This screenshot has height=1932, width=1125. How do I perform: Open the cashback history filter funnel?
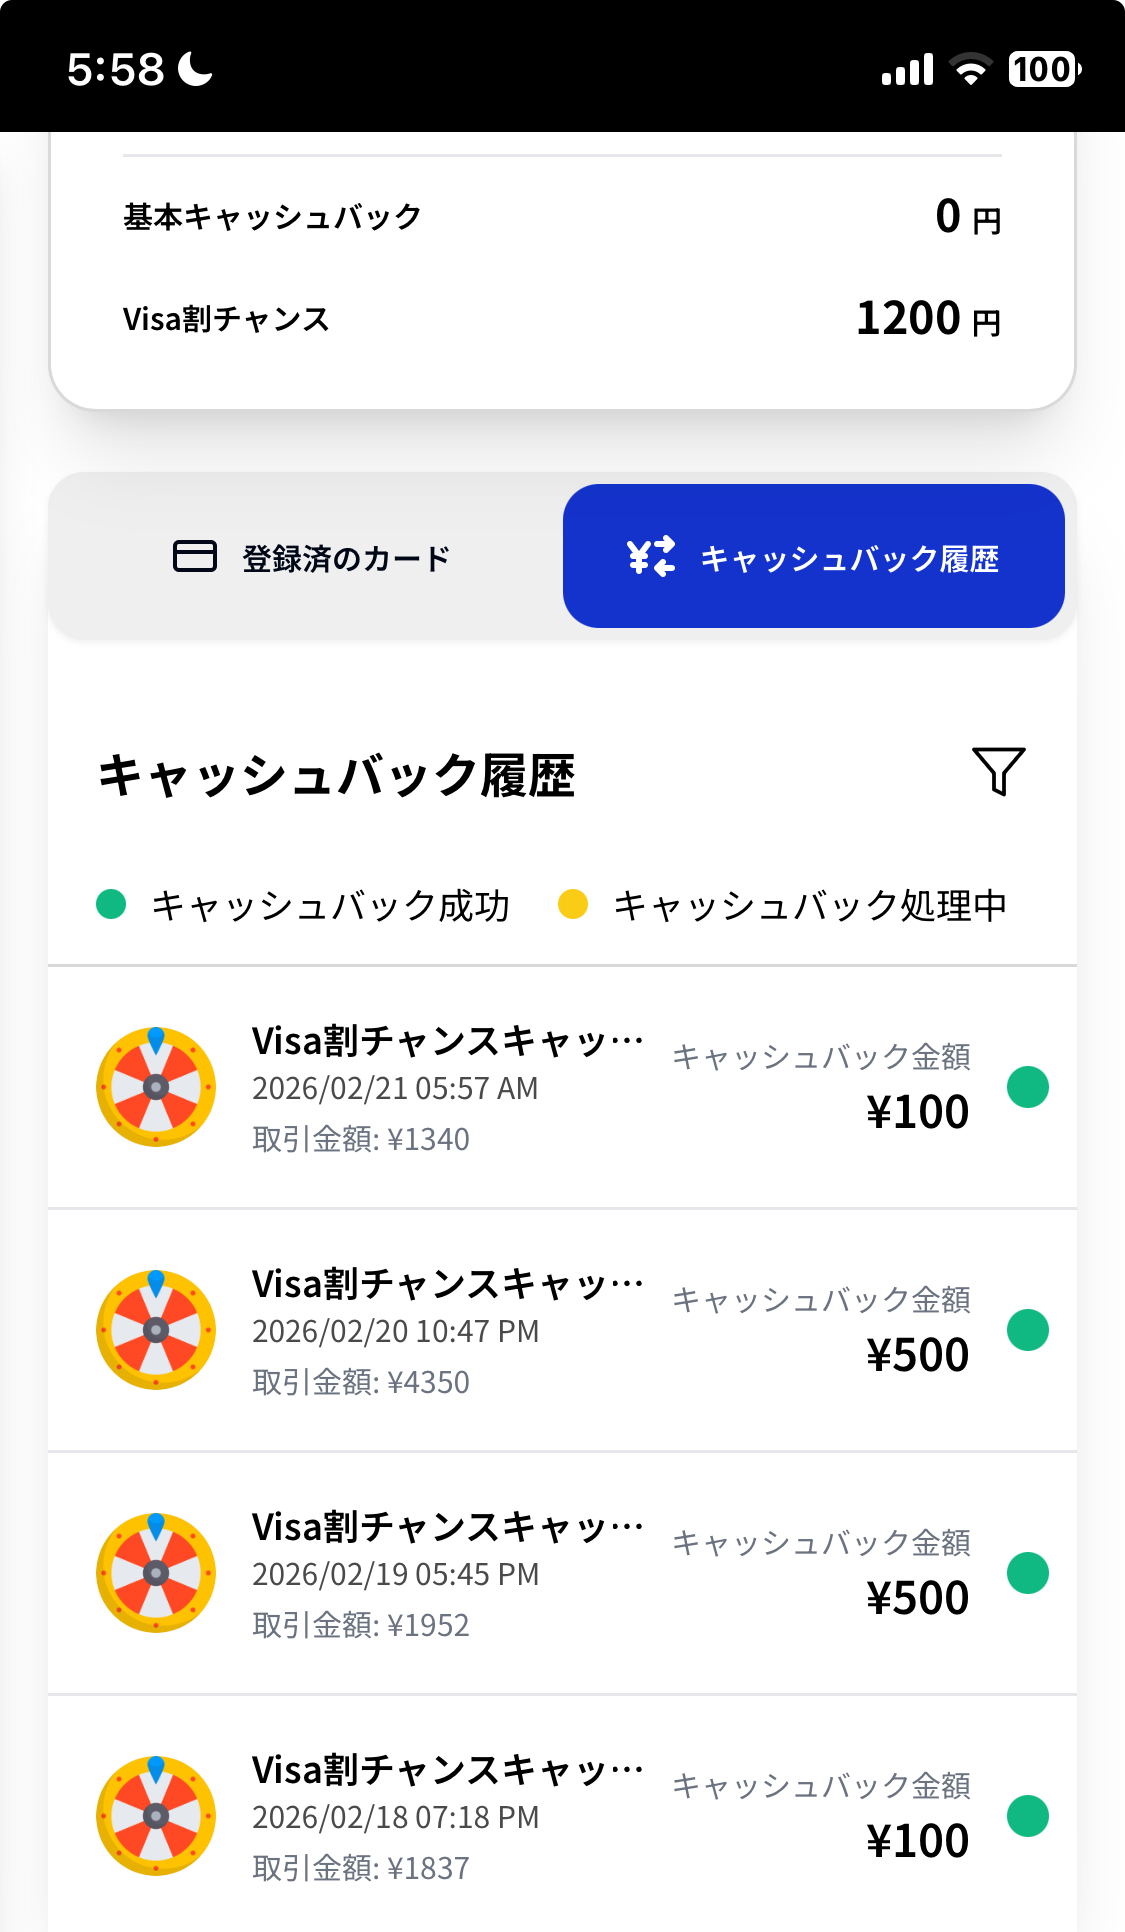[x=998, y=771]
